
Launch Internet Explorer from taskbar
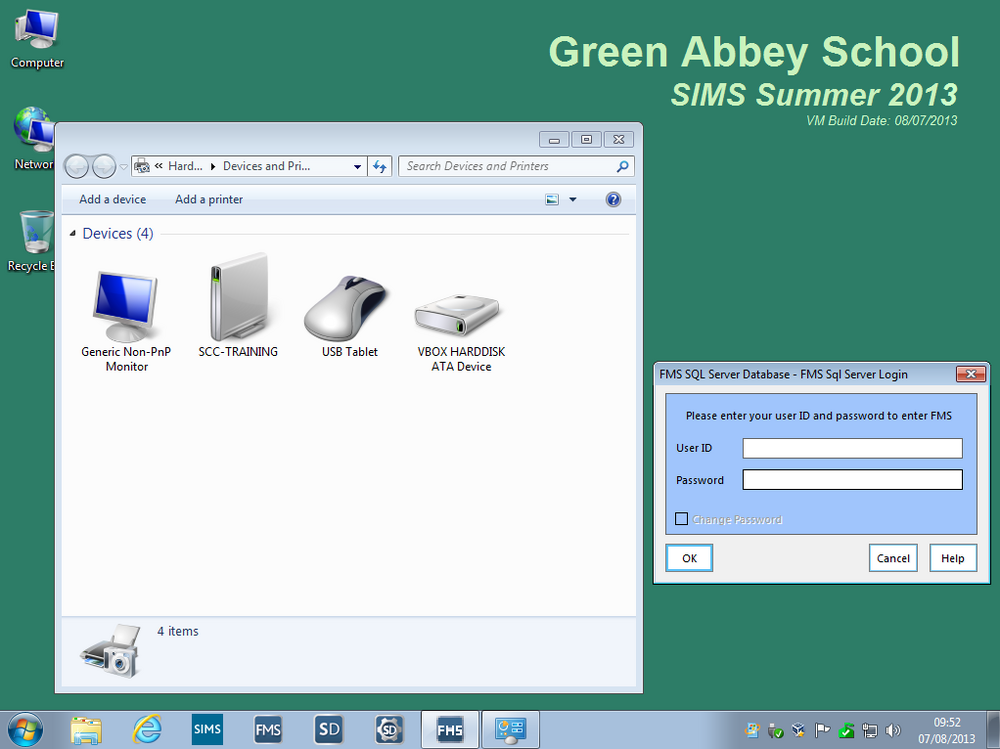click(147, 730)
